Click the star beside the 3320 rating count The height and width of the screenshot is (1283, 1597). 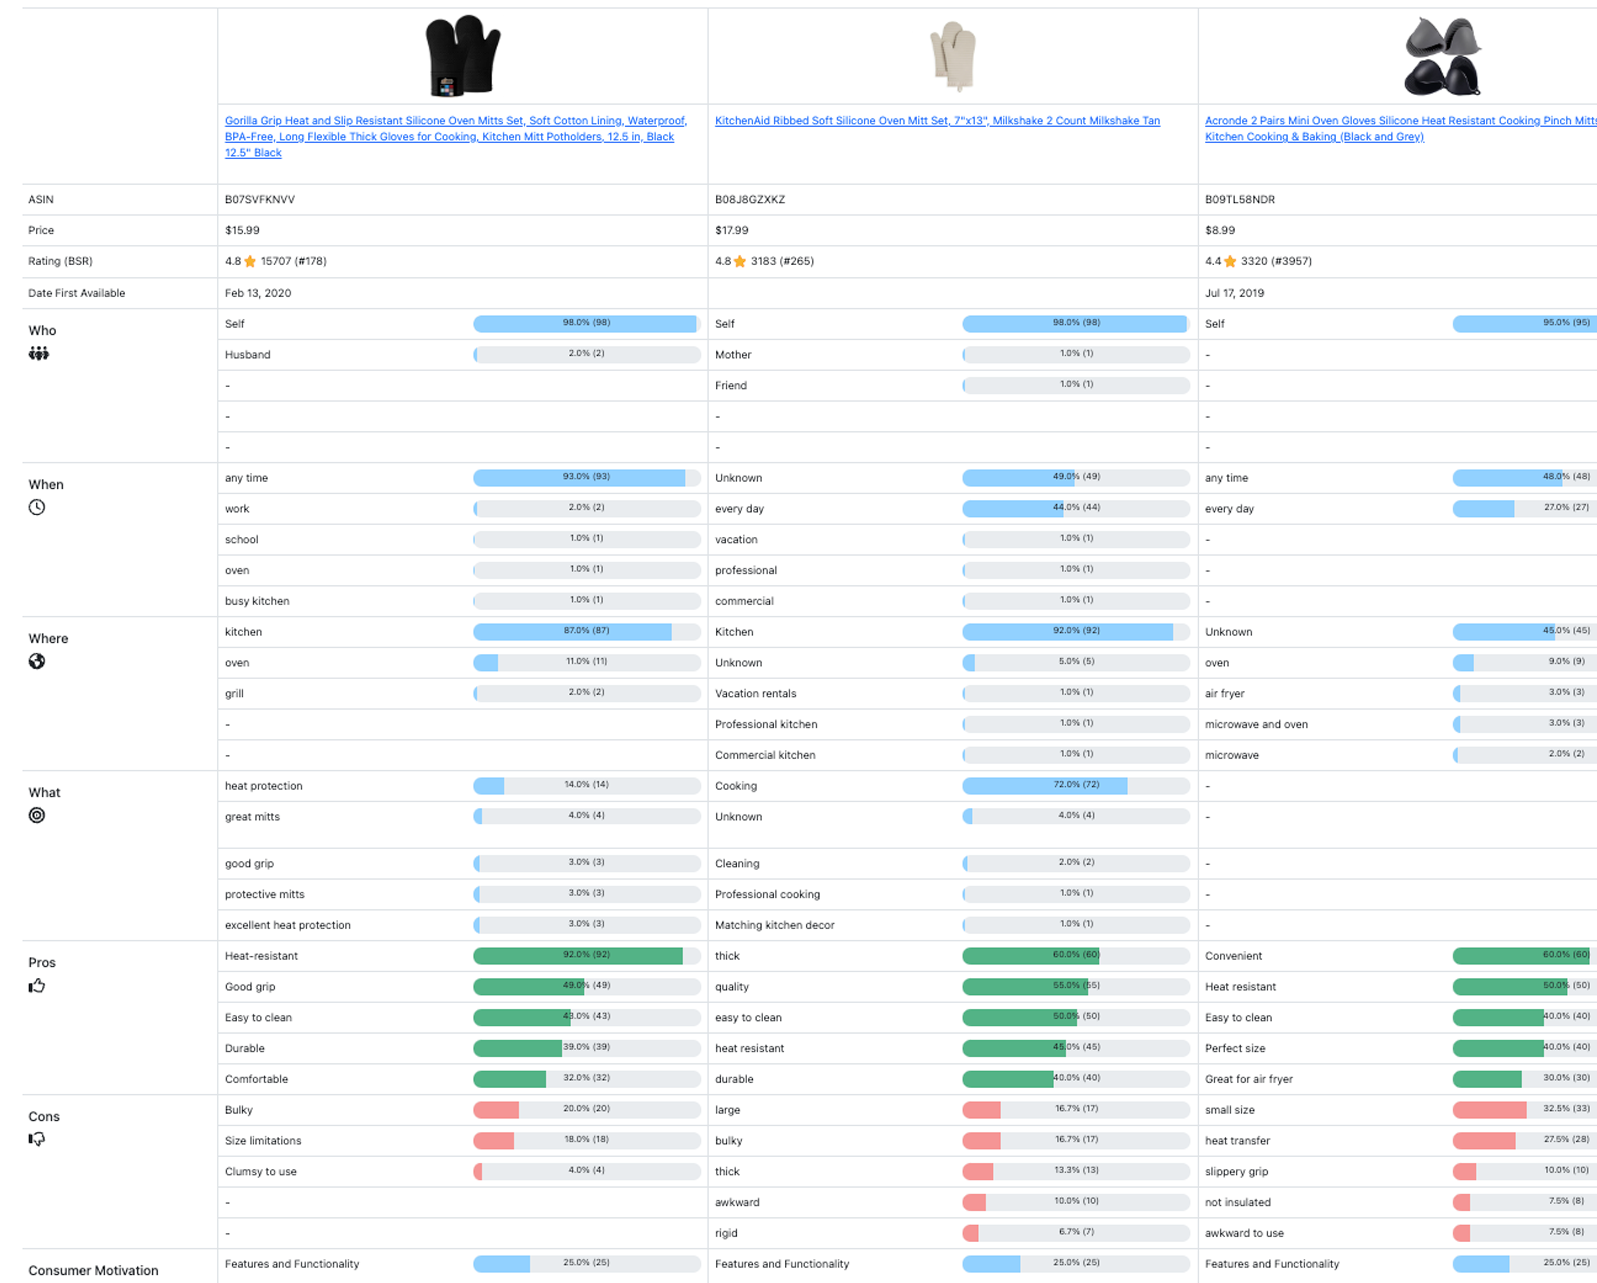coord(1230,262)
